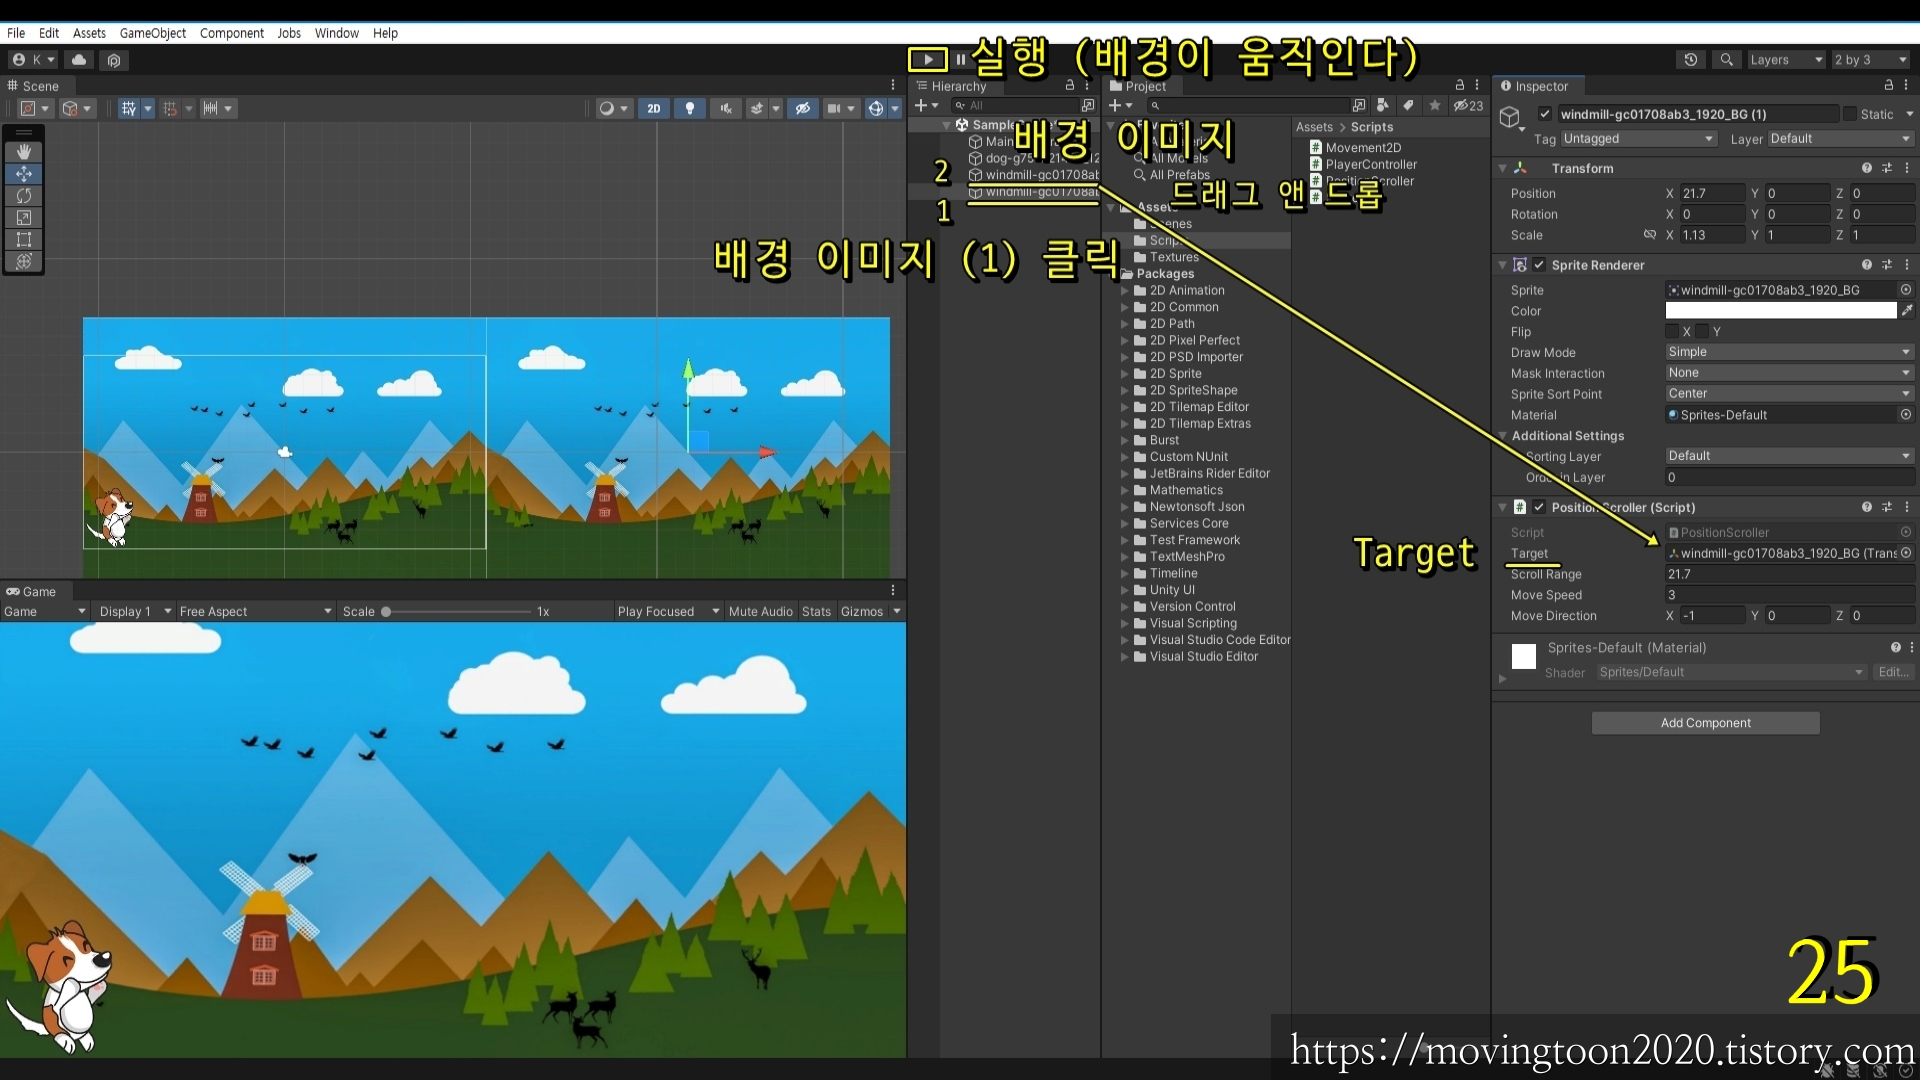Open Transform component help icon
Screen dimensions: 1920x1080
(1866, 168)
